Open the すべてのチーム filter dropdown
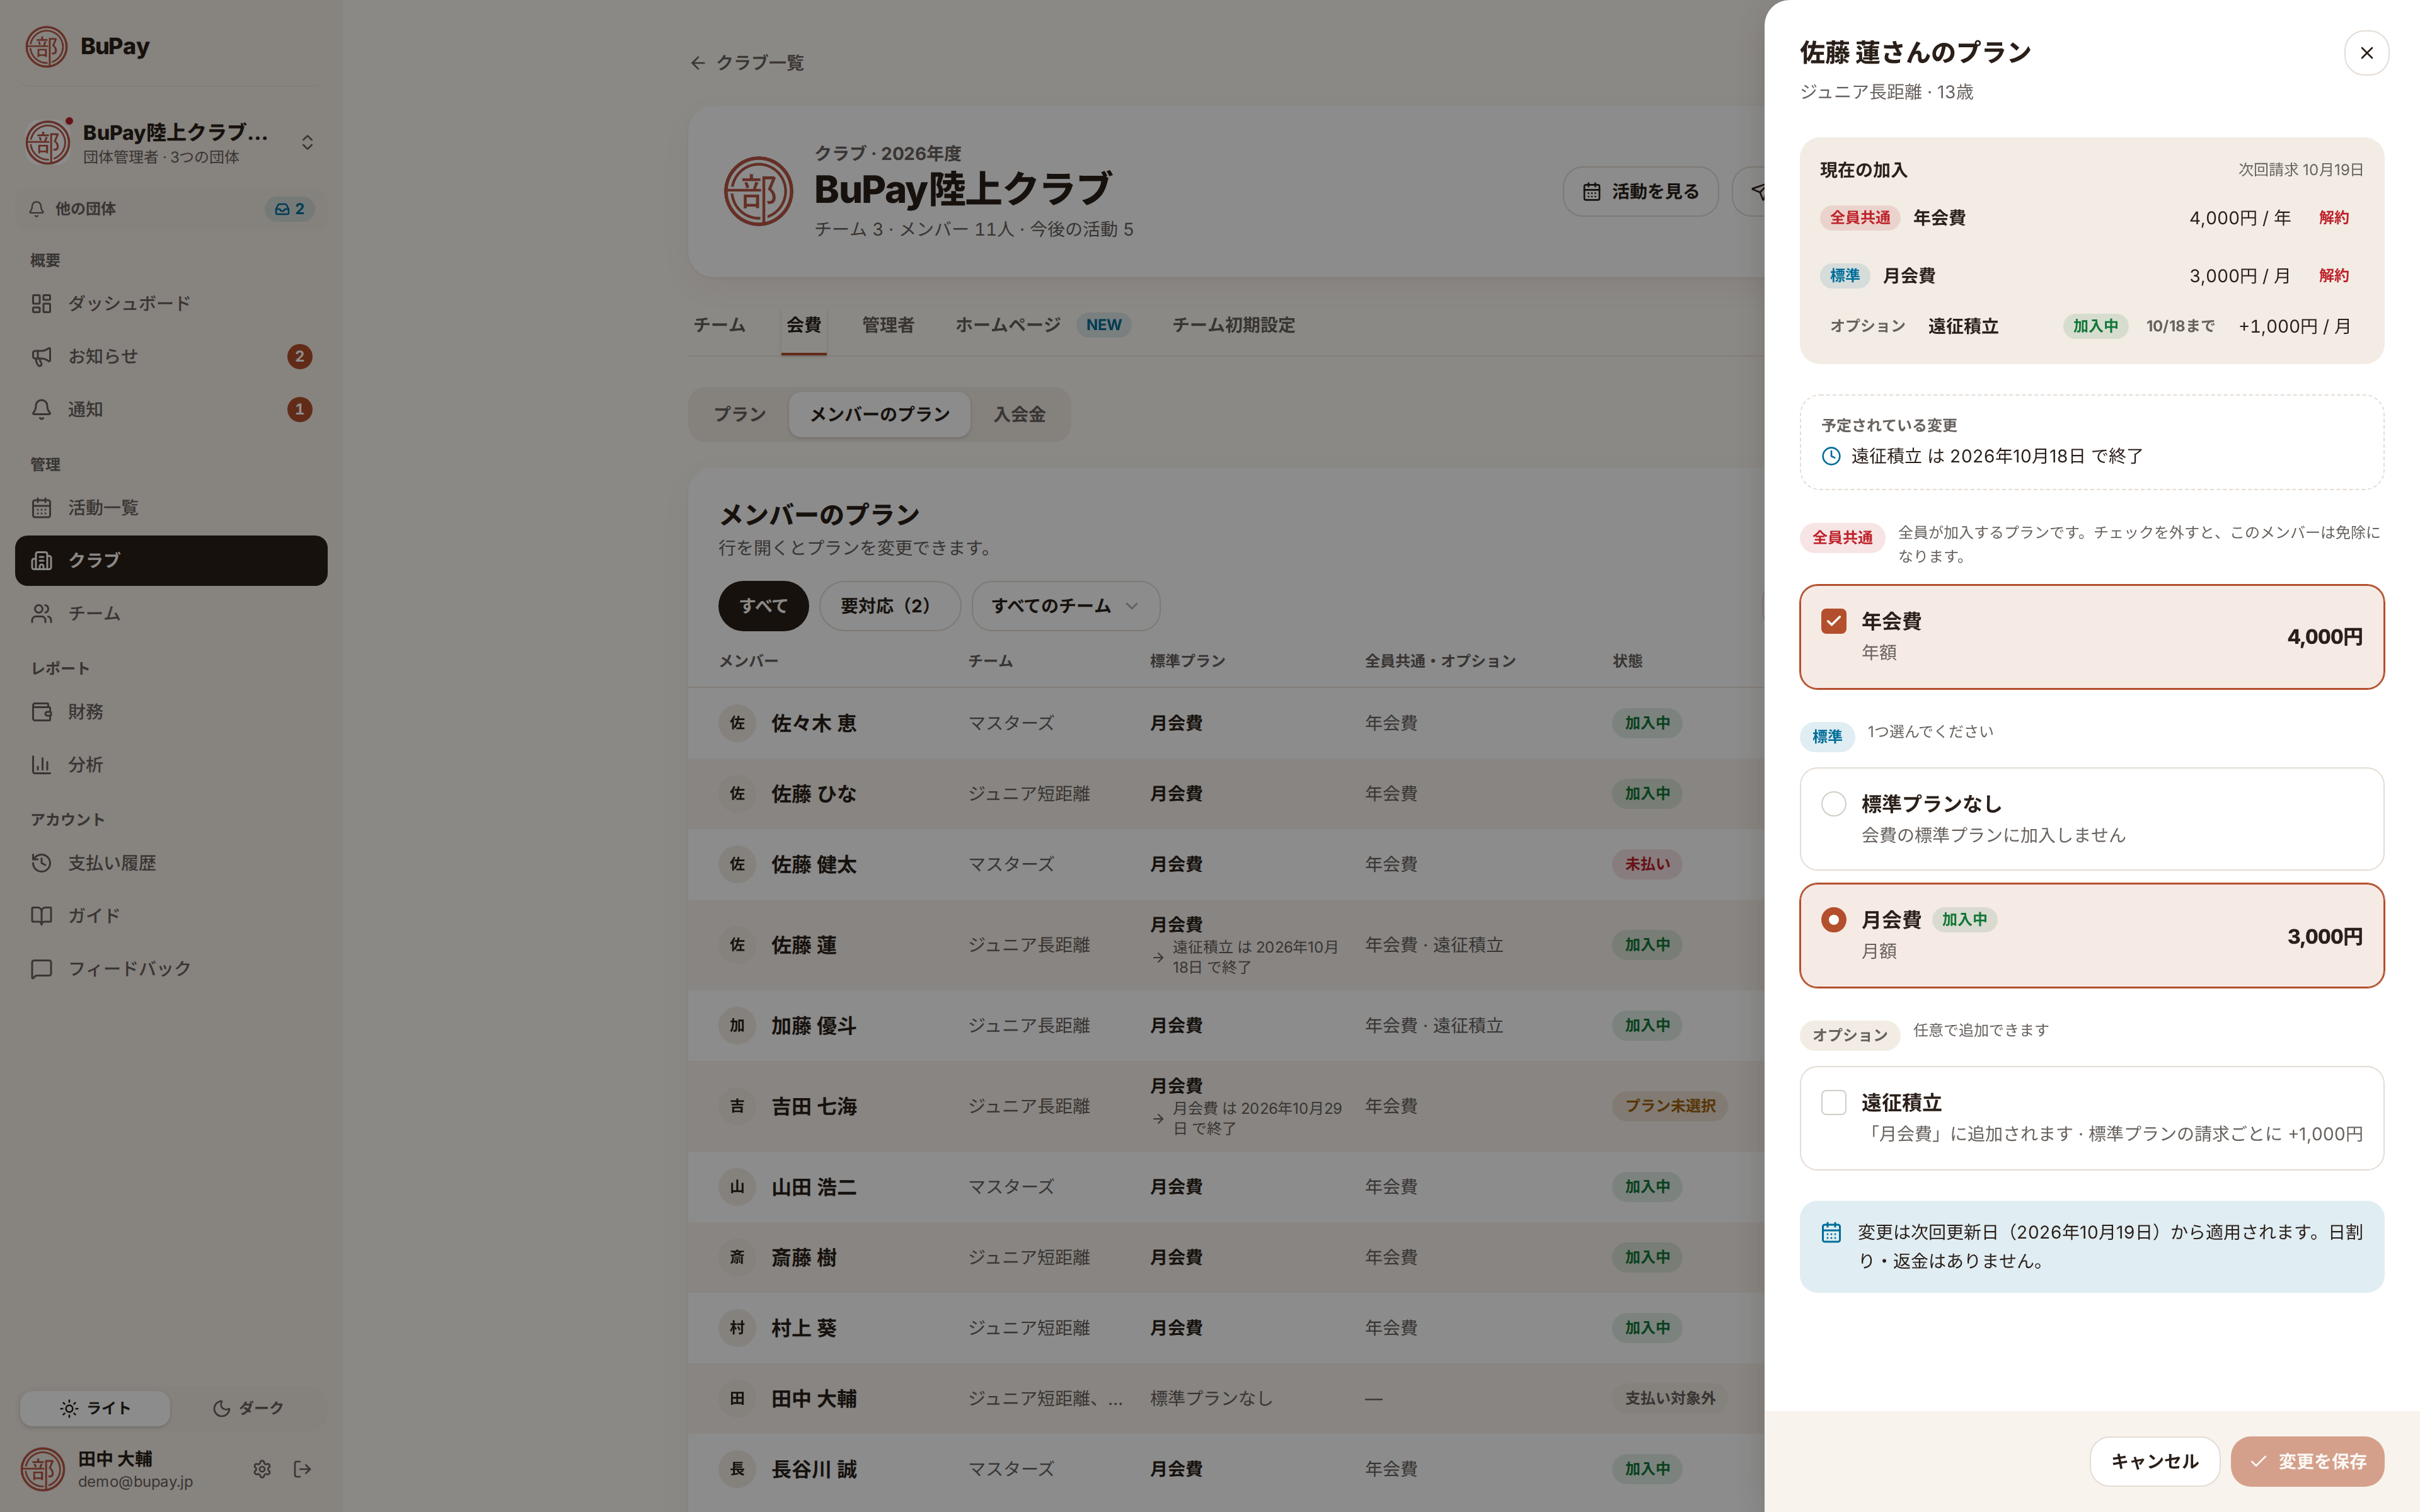This screenshot has width=2420, height=1512. tap(1065, 606)
